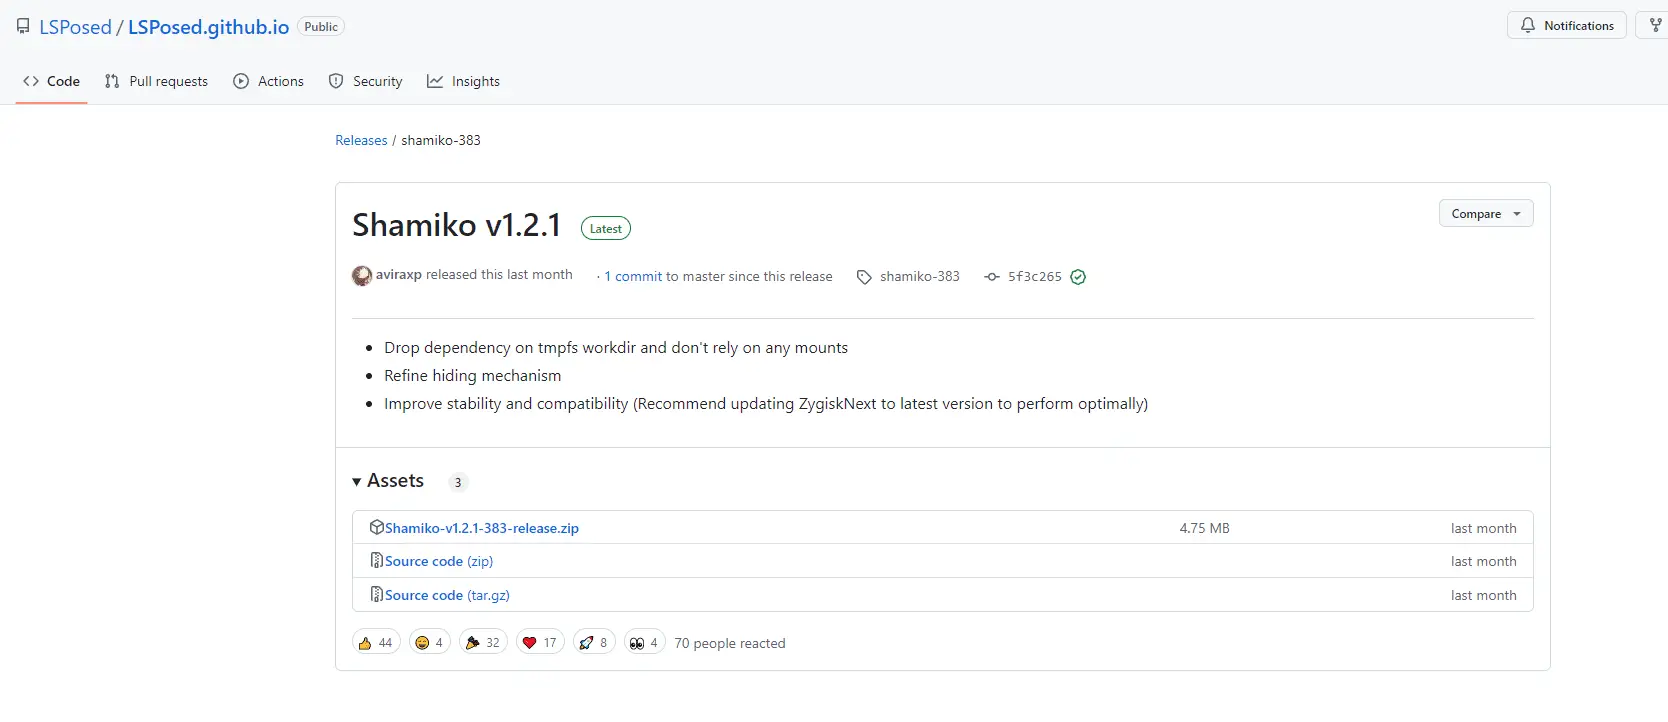Click the tag icon beside shamiko-383

point(864,277)
